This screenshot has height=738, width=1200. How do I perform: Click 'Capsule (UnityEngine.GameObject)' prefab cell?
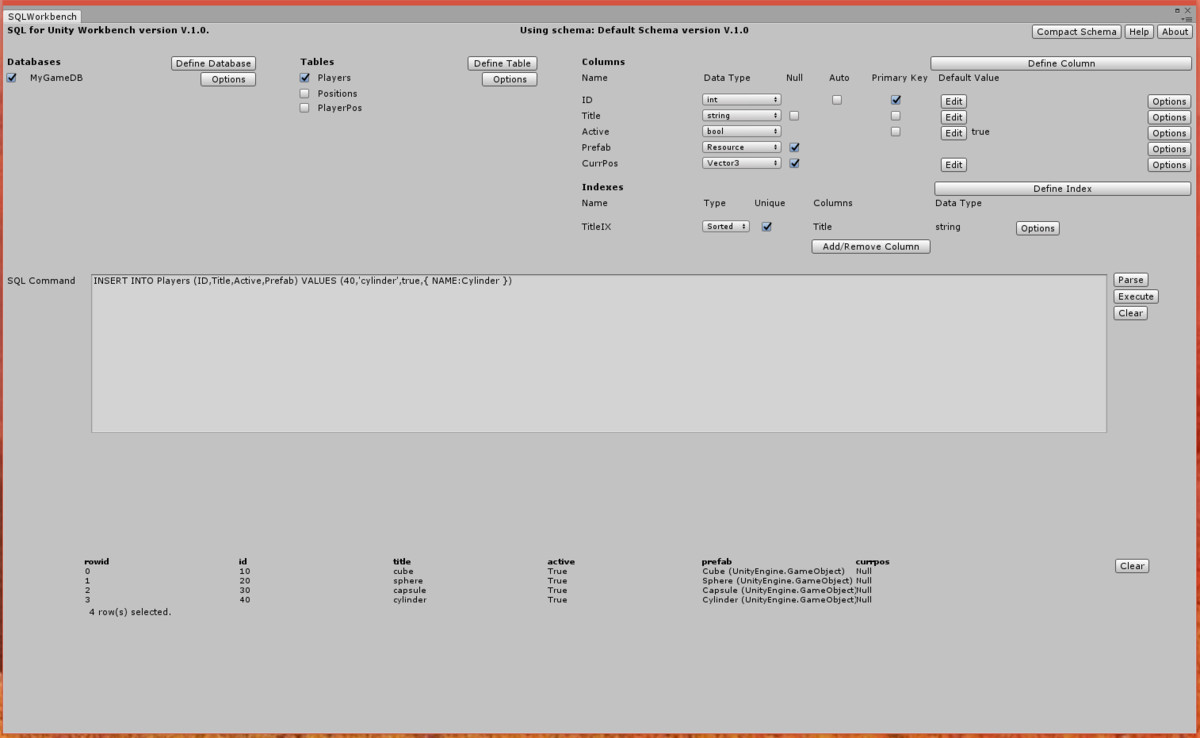779,590
